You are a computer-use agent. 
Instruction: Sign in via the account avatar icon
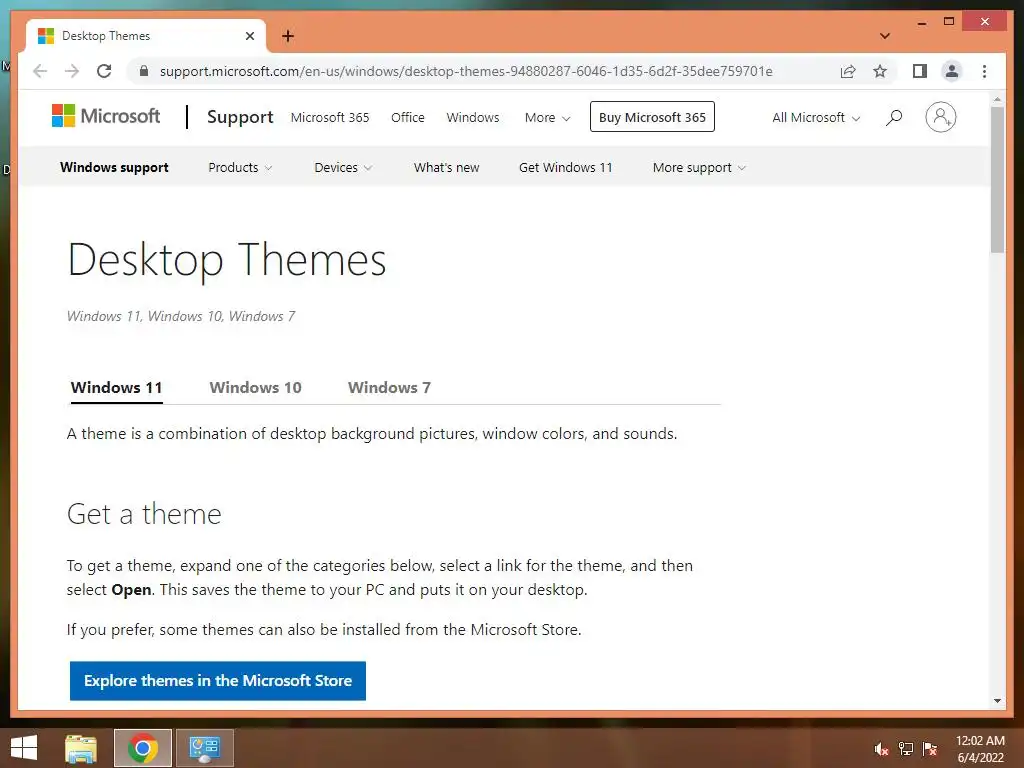point(940,117)
